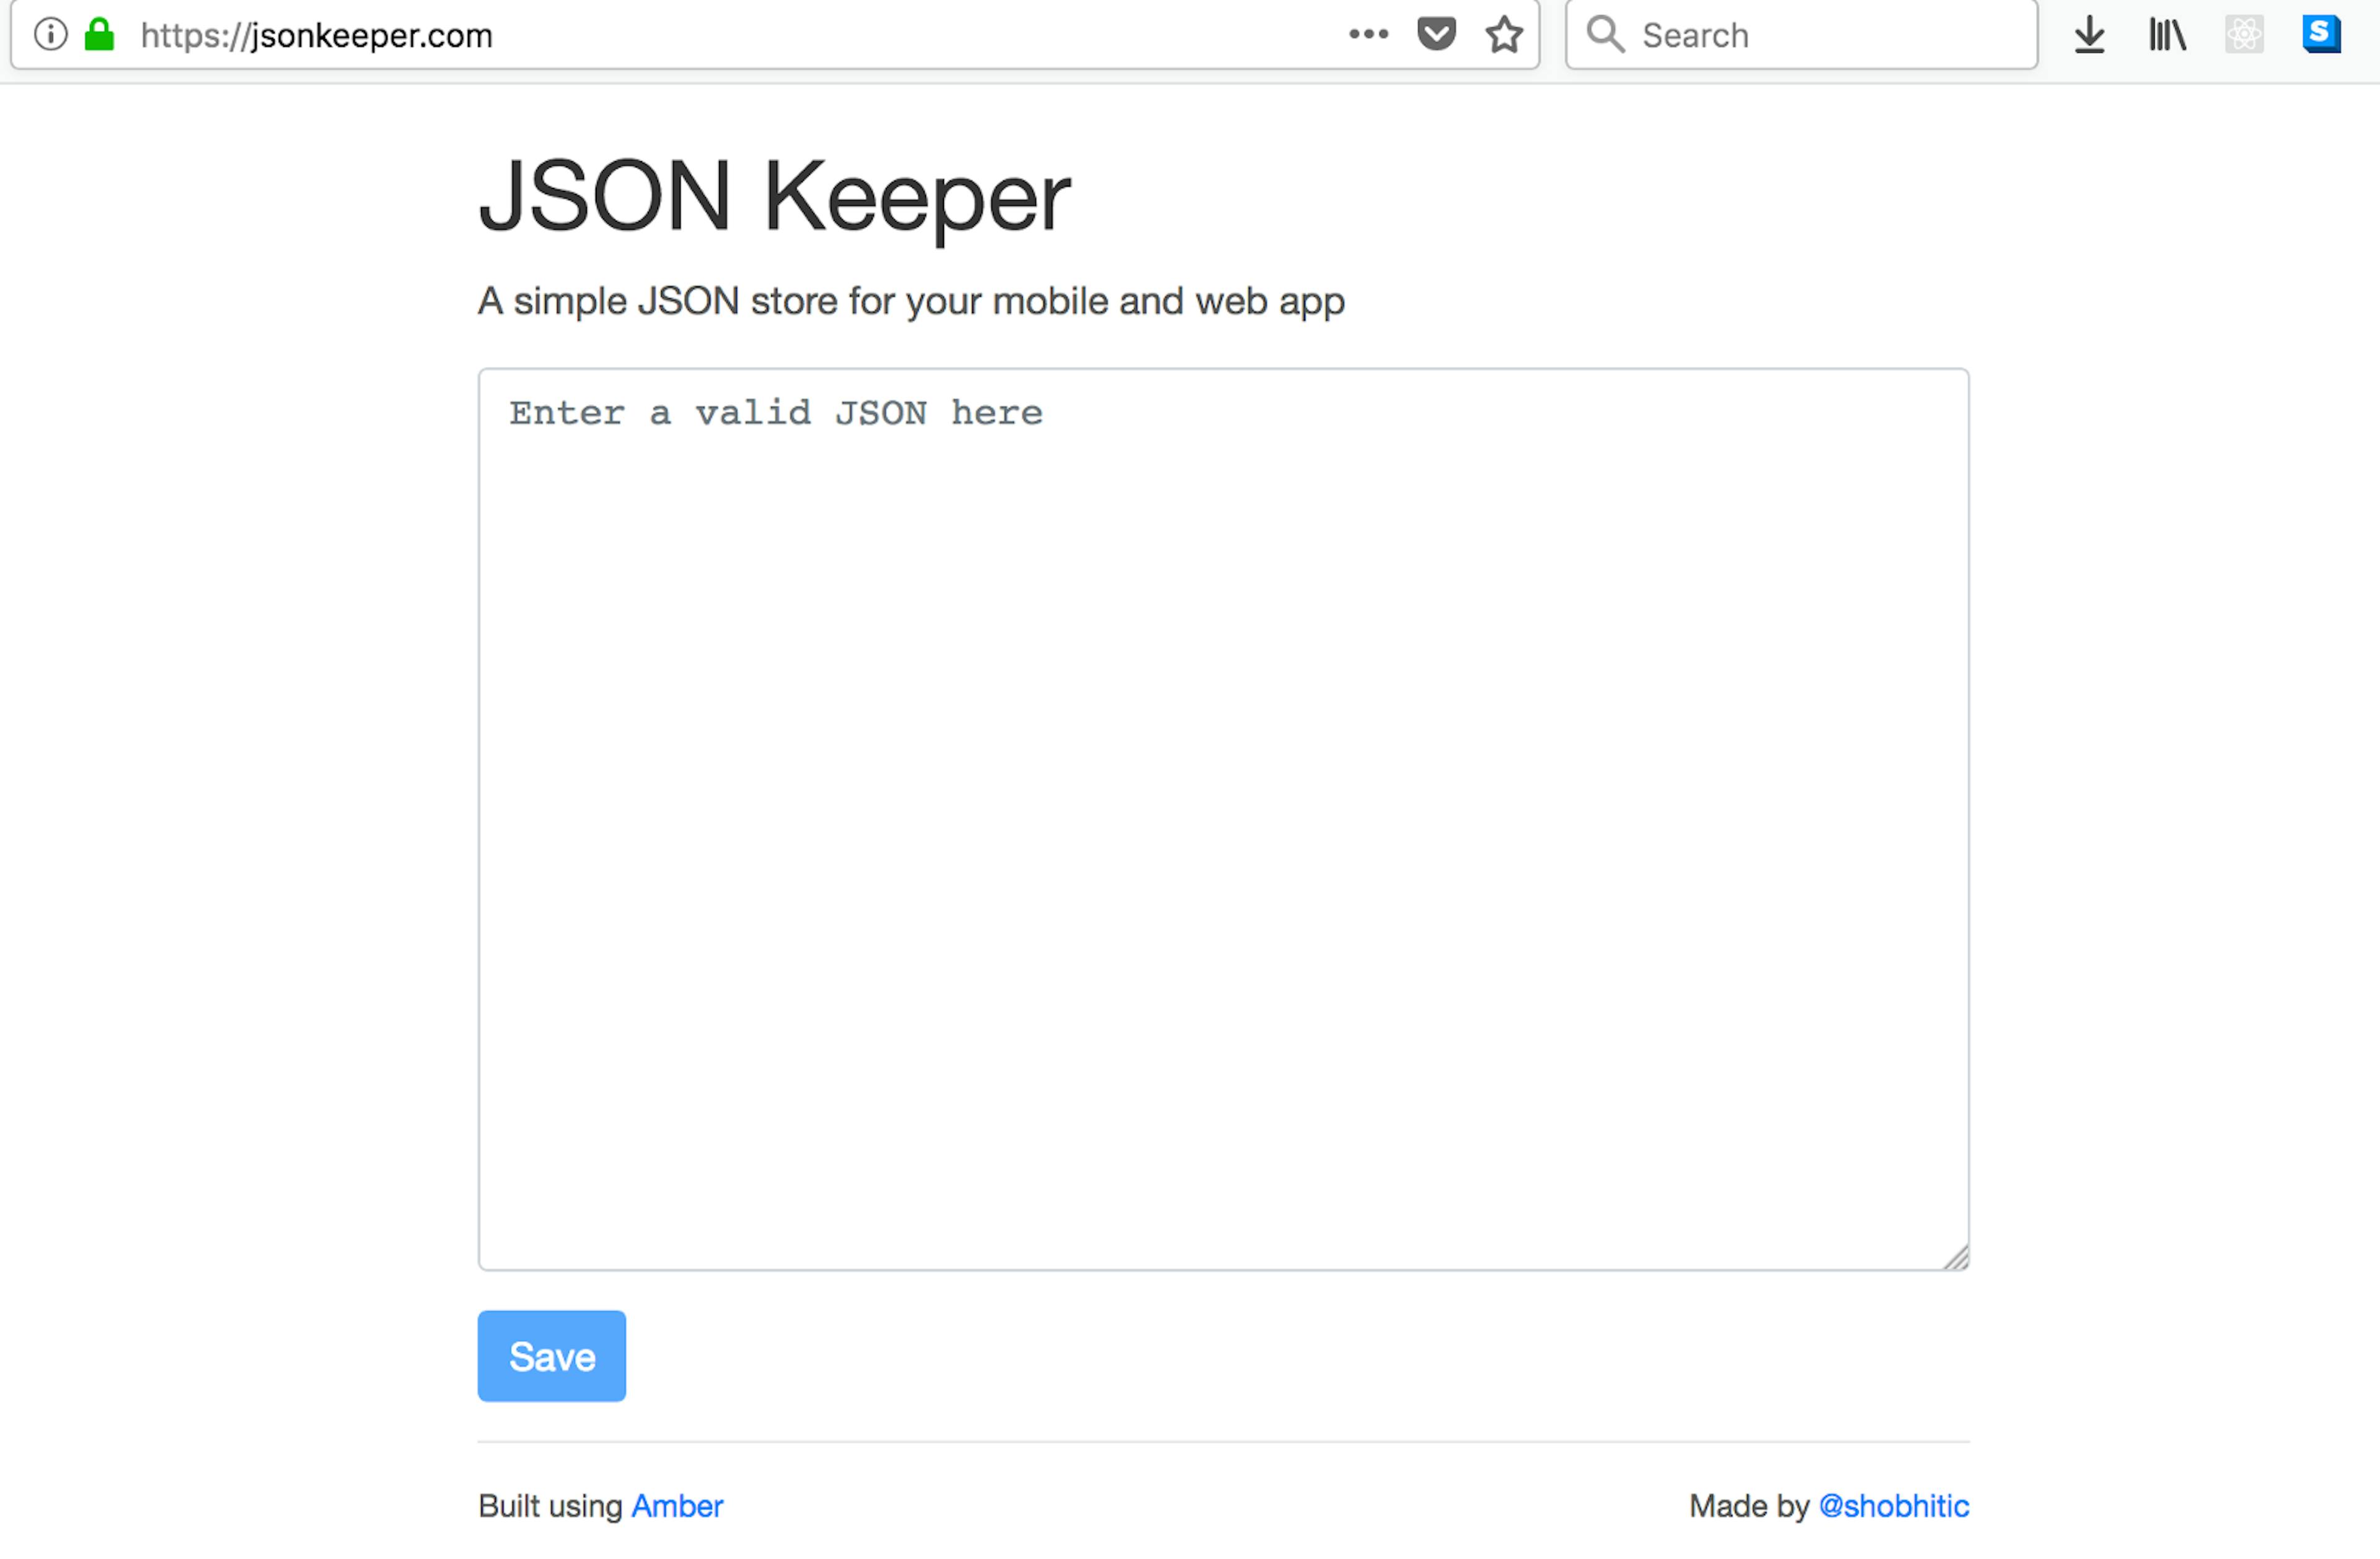The width and height of the screenshot is (2380, 1559).
Task: Open the Downloads arrow icon
Action: click(x=2089, y=35)
